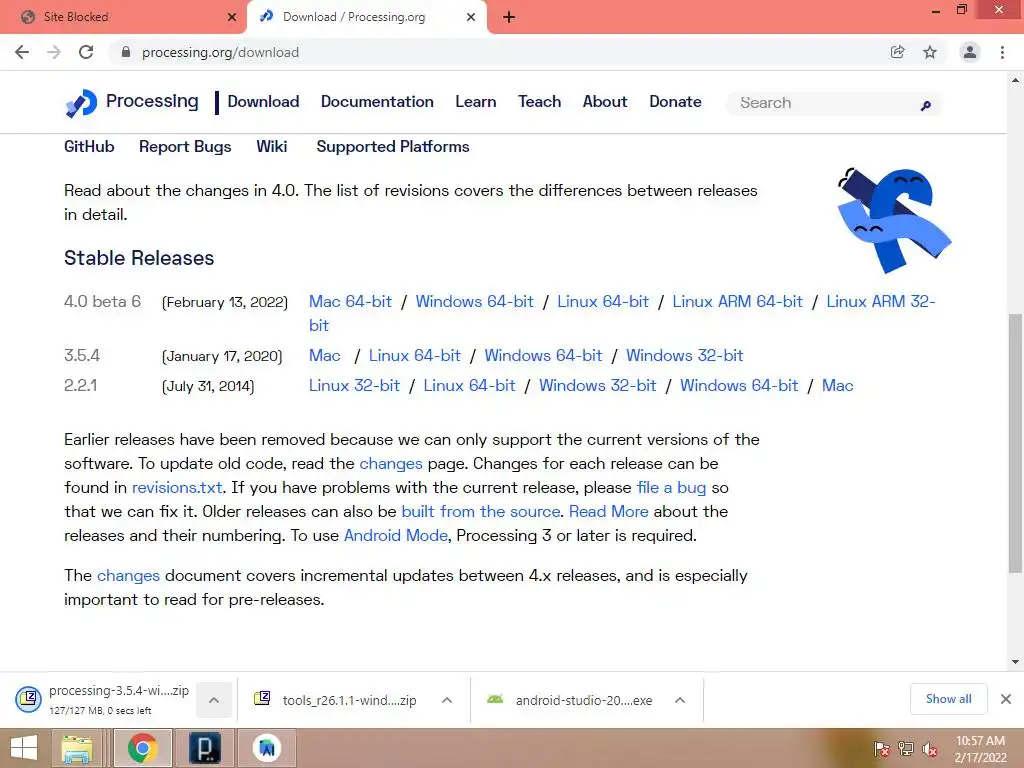Click Show all downloads button

948,699
